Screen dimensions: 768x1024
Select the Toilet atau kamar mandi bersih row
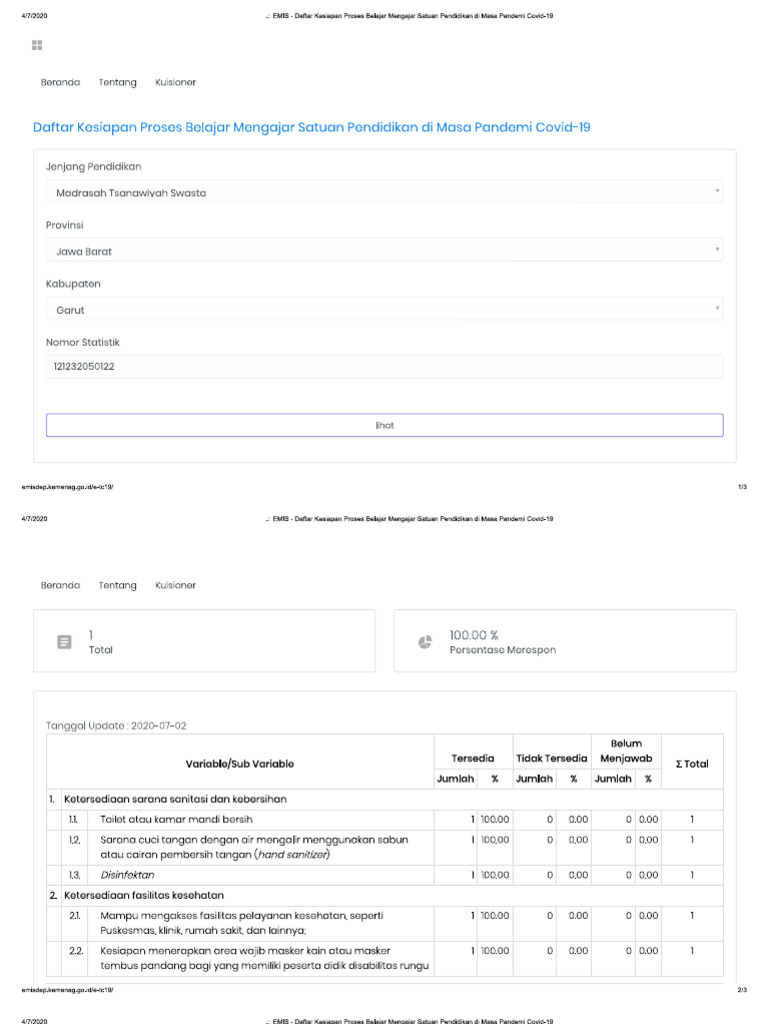[154, 820]
